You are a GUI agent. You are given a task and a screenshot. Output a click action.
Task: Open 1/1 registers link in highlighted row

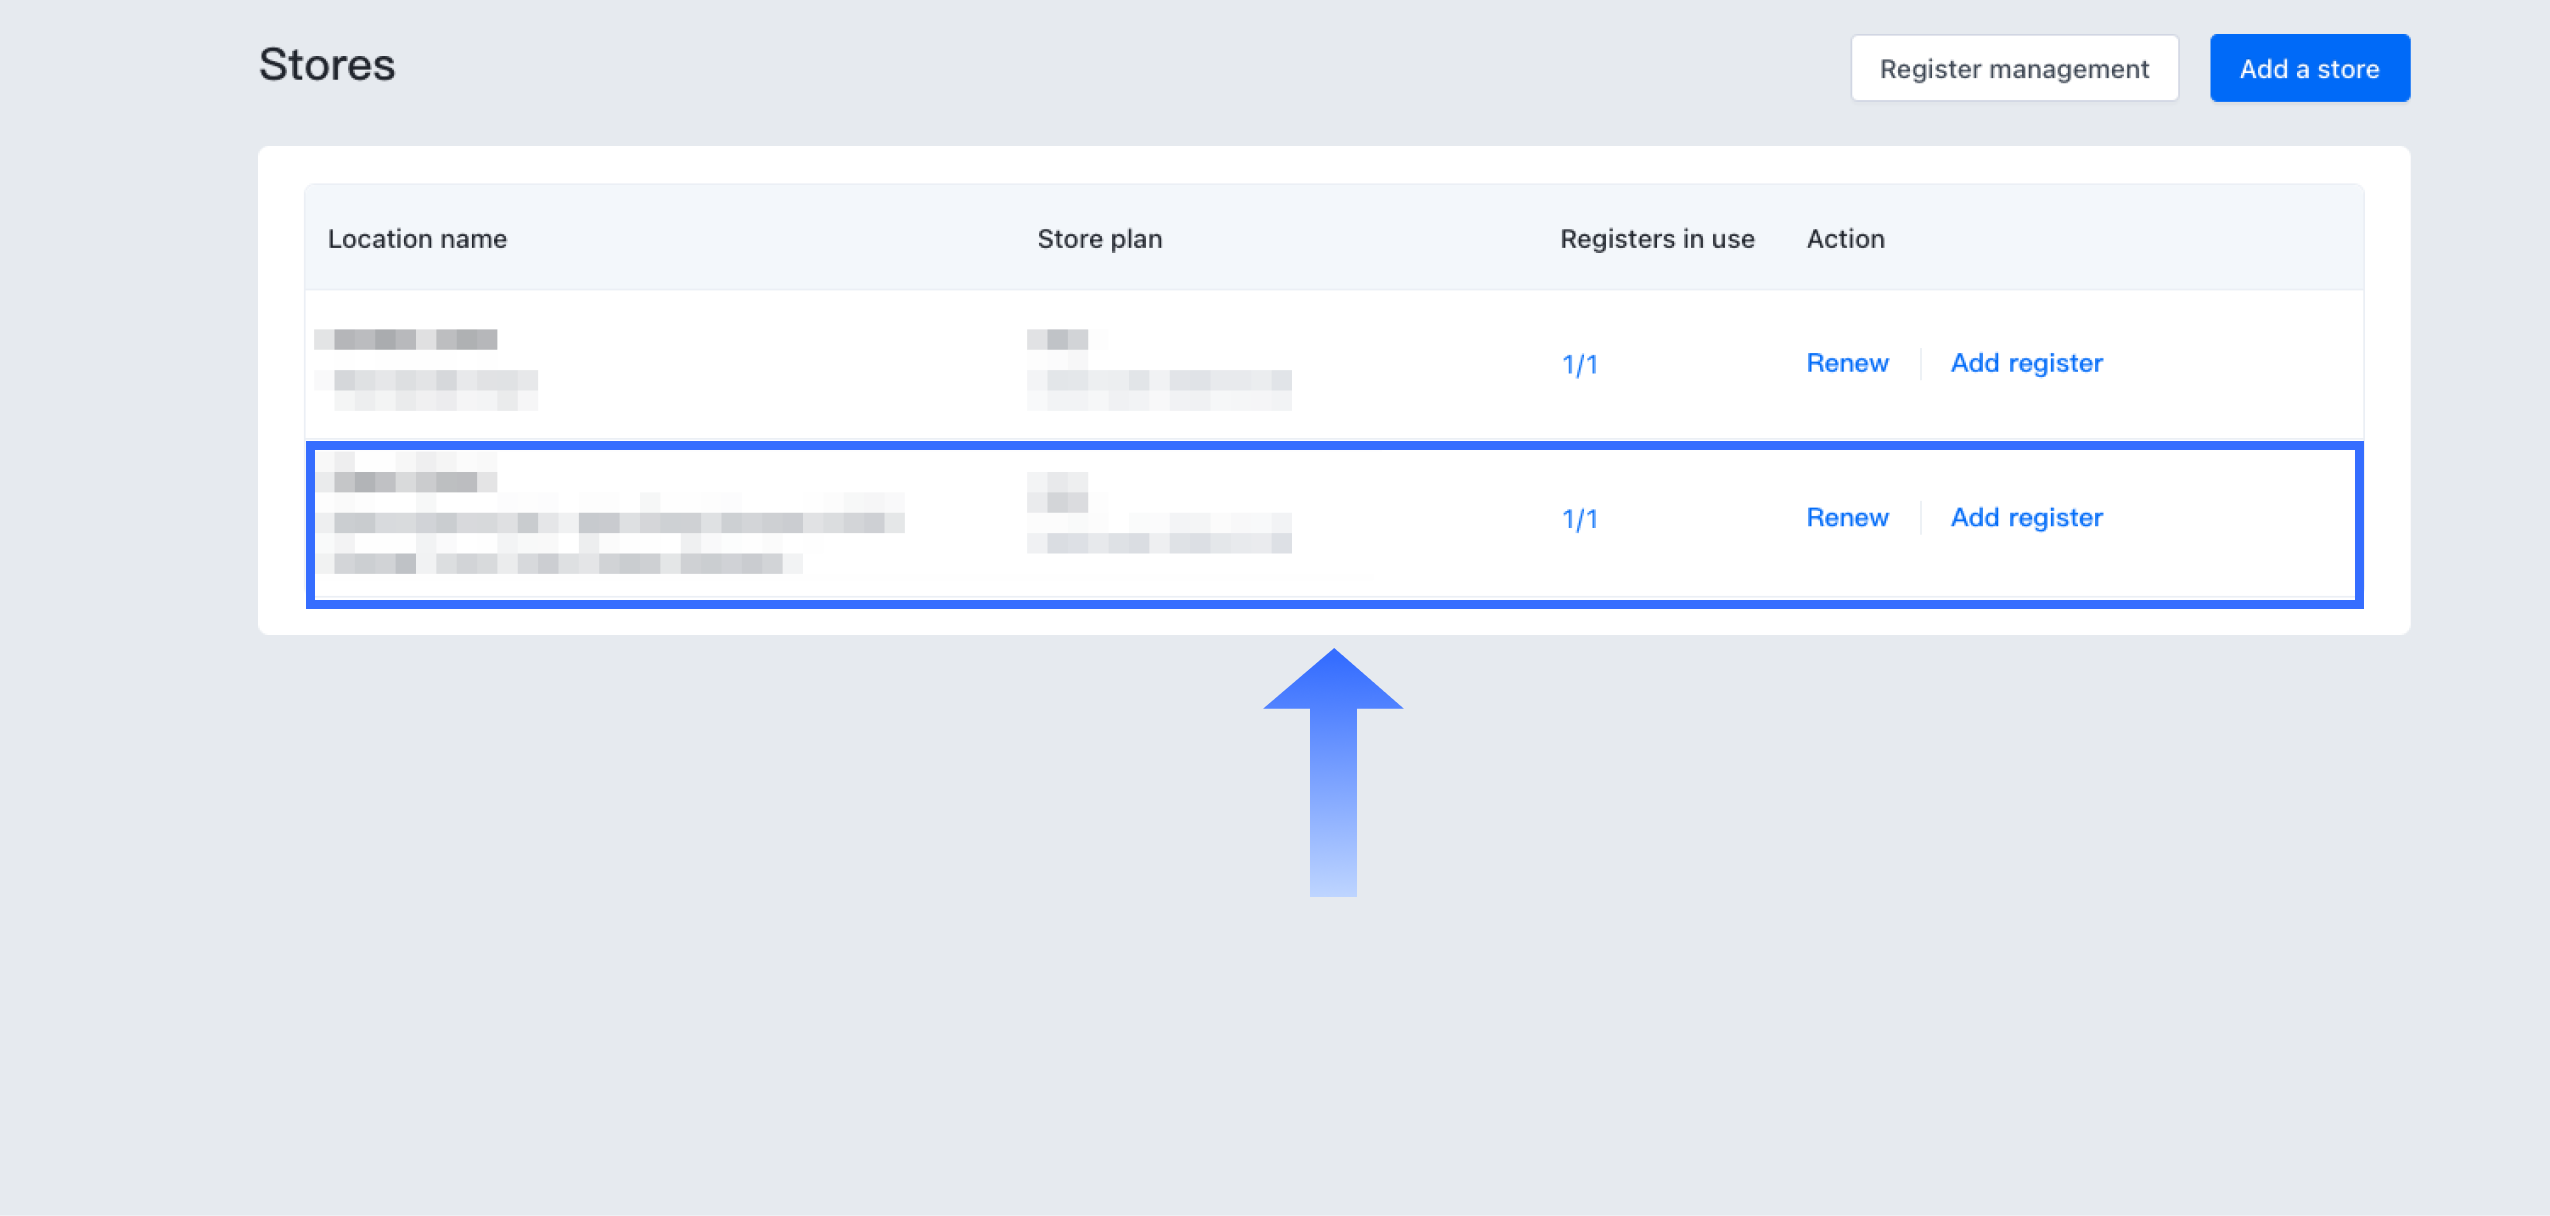1579,518
